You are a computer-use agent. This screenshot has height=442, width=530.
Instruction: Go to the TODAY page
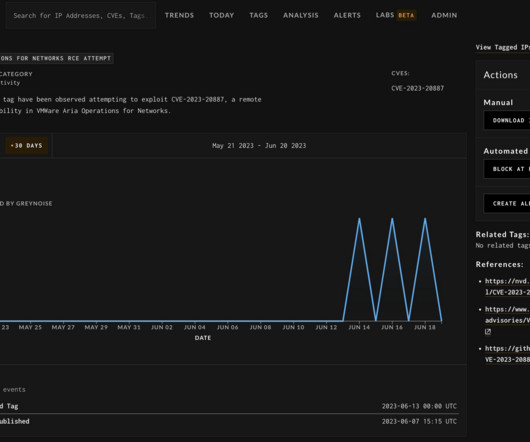221,15
